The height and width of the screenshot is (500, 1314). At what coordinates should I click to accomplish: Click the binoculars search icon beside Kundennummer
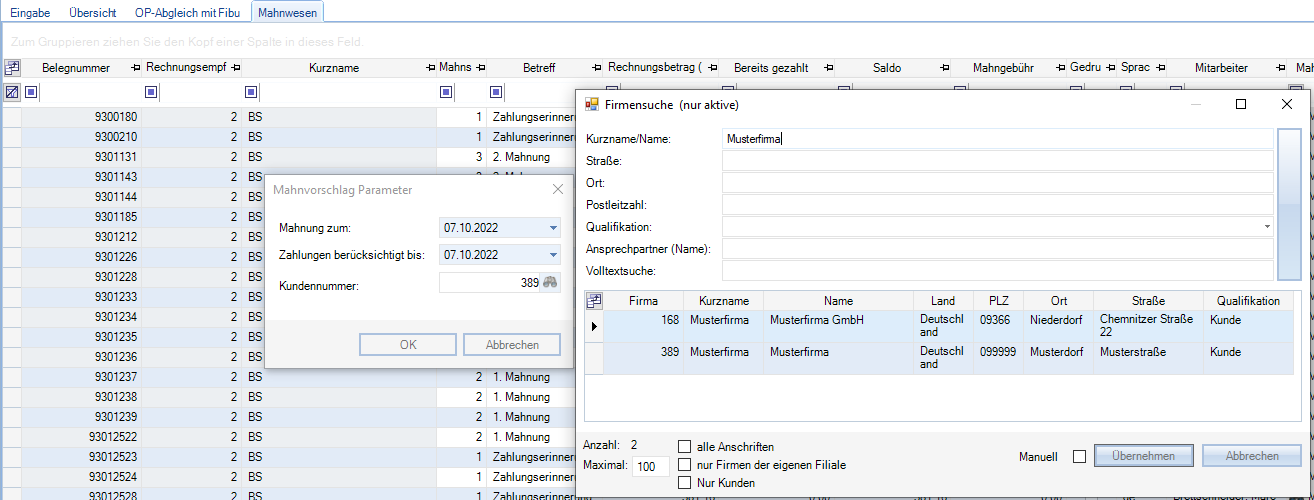click(549, 284)
